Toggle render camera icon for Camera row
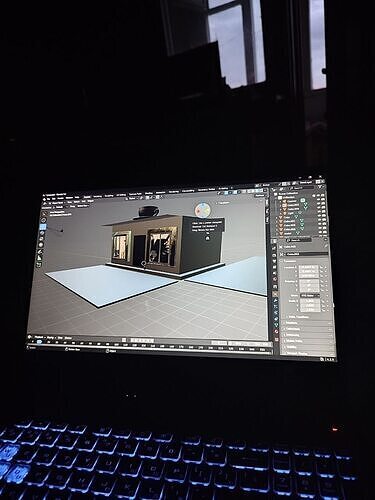The image size is (375, 500). click(x=323, y=199)
